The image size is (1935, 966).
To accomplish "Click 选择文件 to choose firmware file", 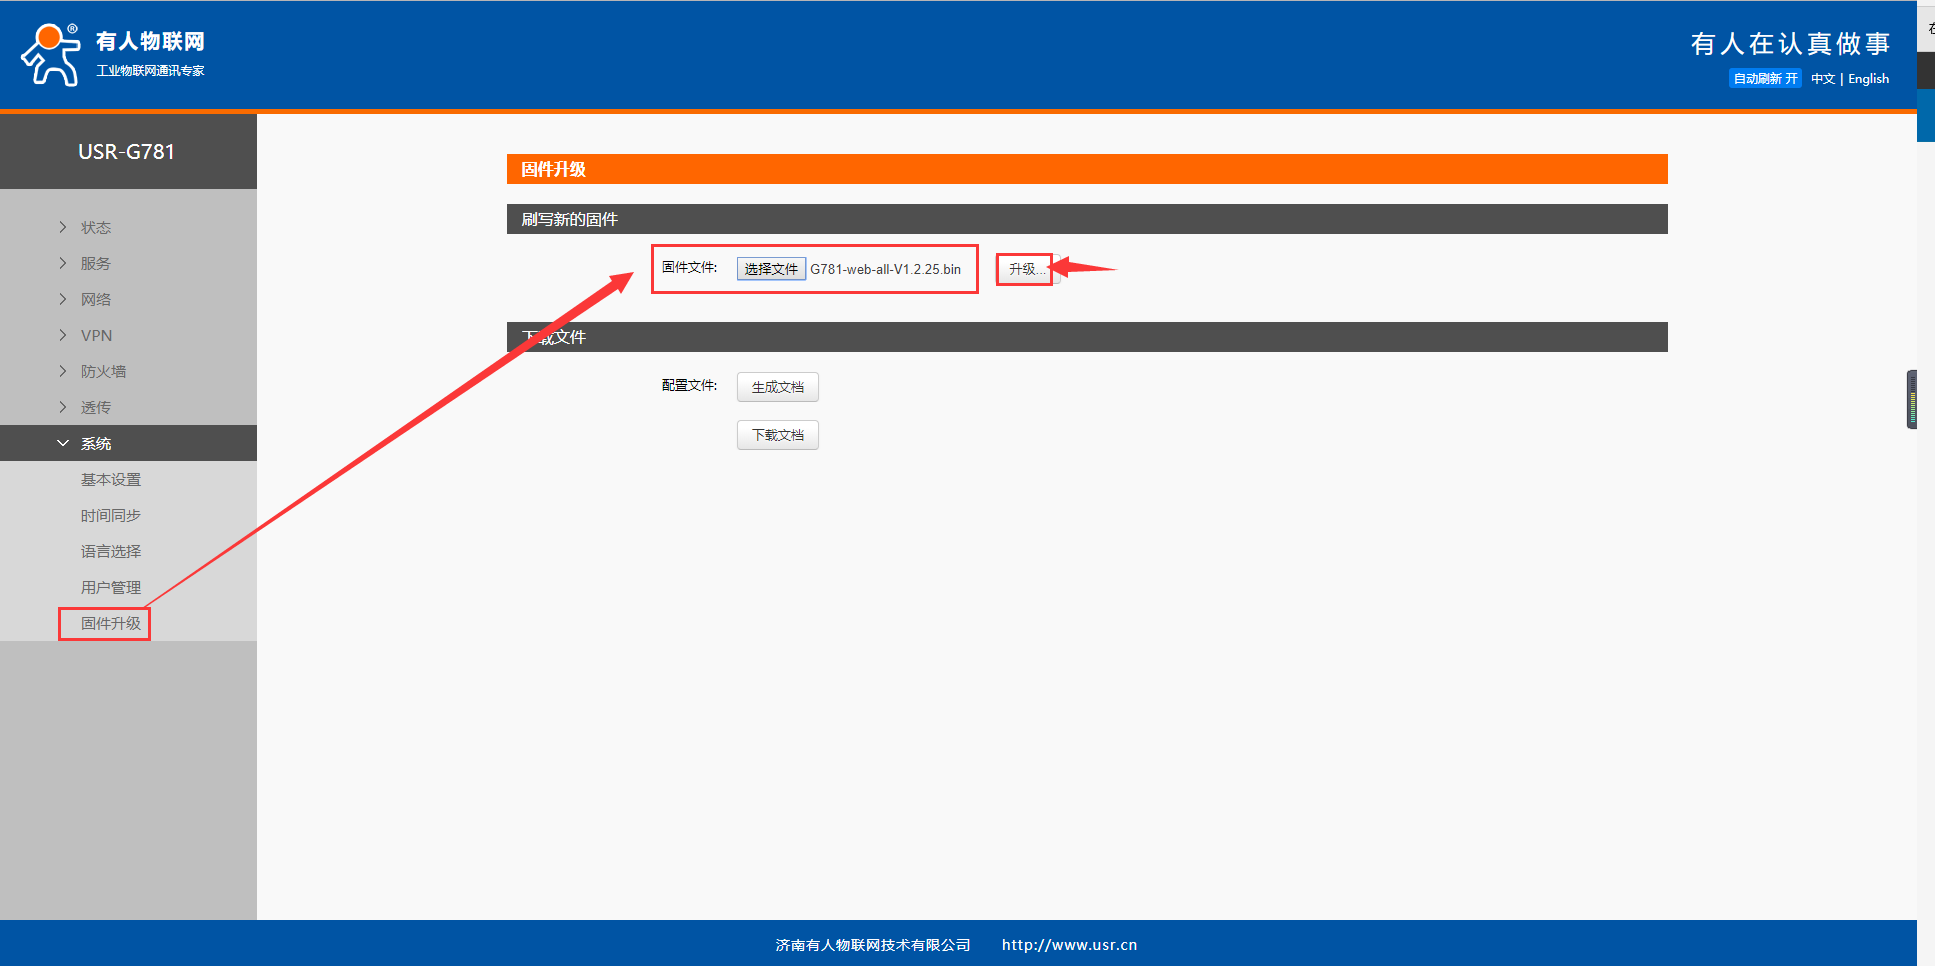I will (771, 269).
